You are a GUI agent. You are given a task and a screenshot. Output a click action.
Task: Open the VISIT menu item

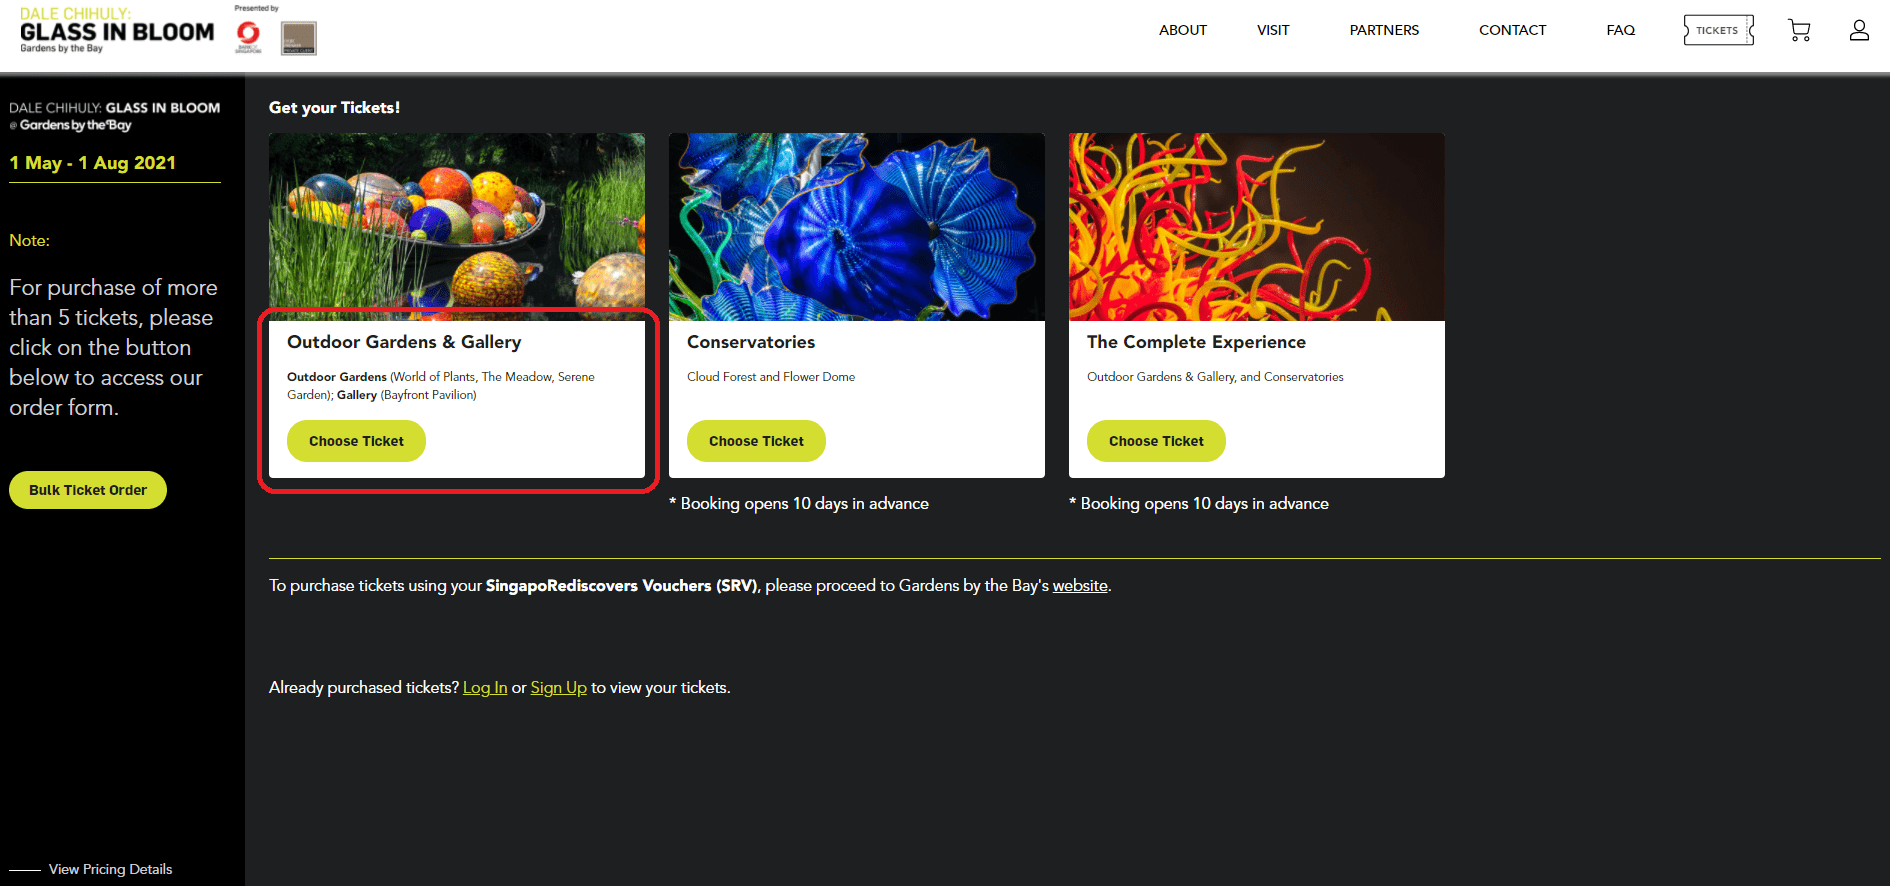(1273, 30)
